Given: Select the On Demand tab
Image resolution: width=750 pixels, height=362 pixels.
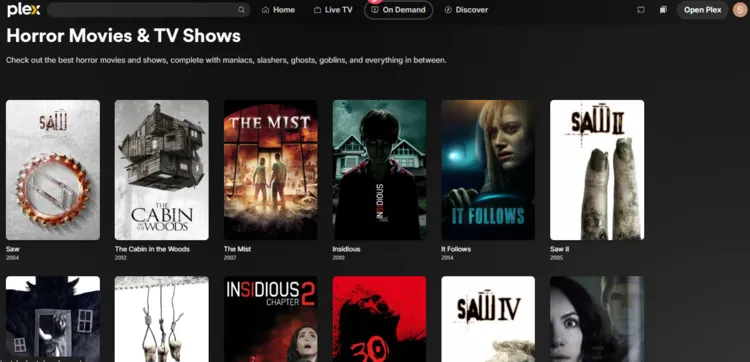Looking at the screenshot, I should click(x=398, y=10).
